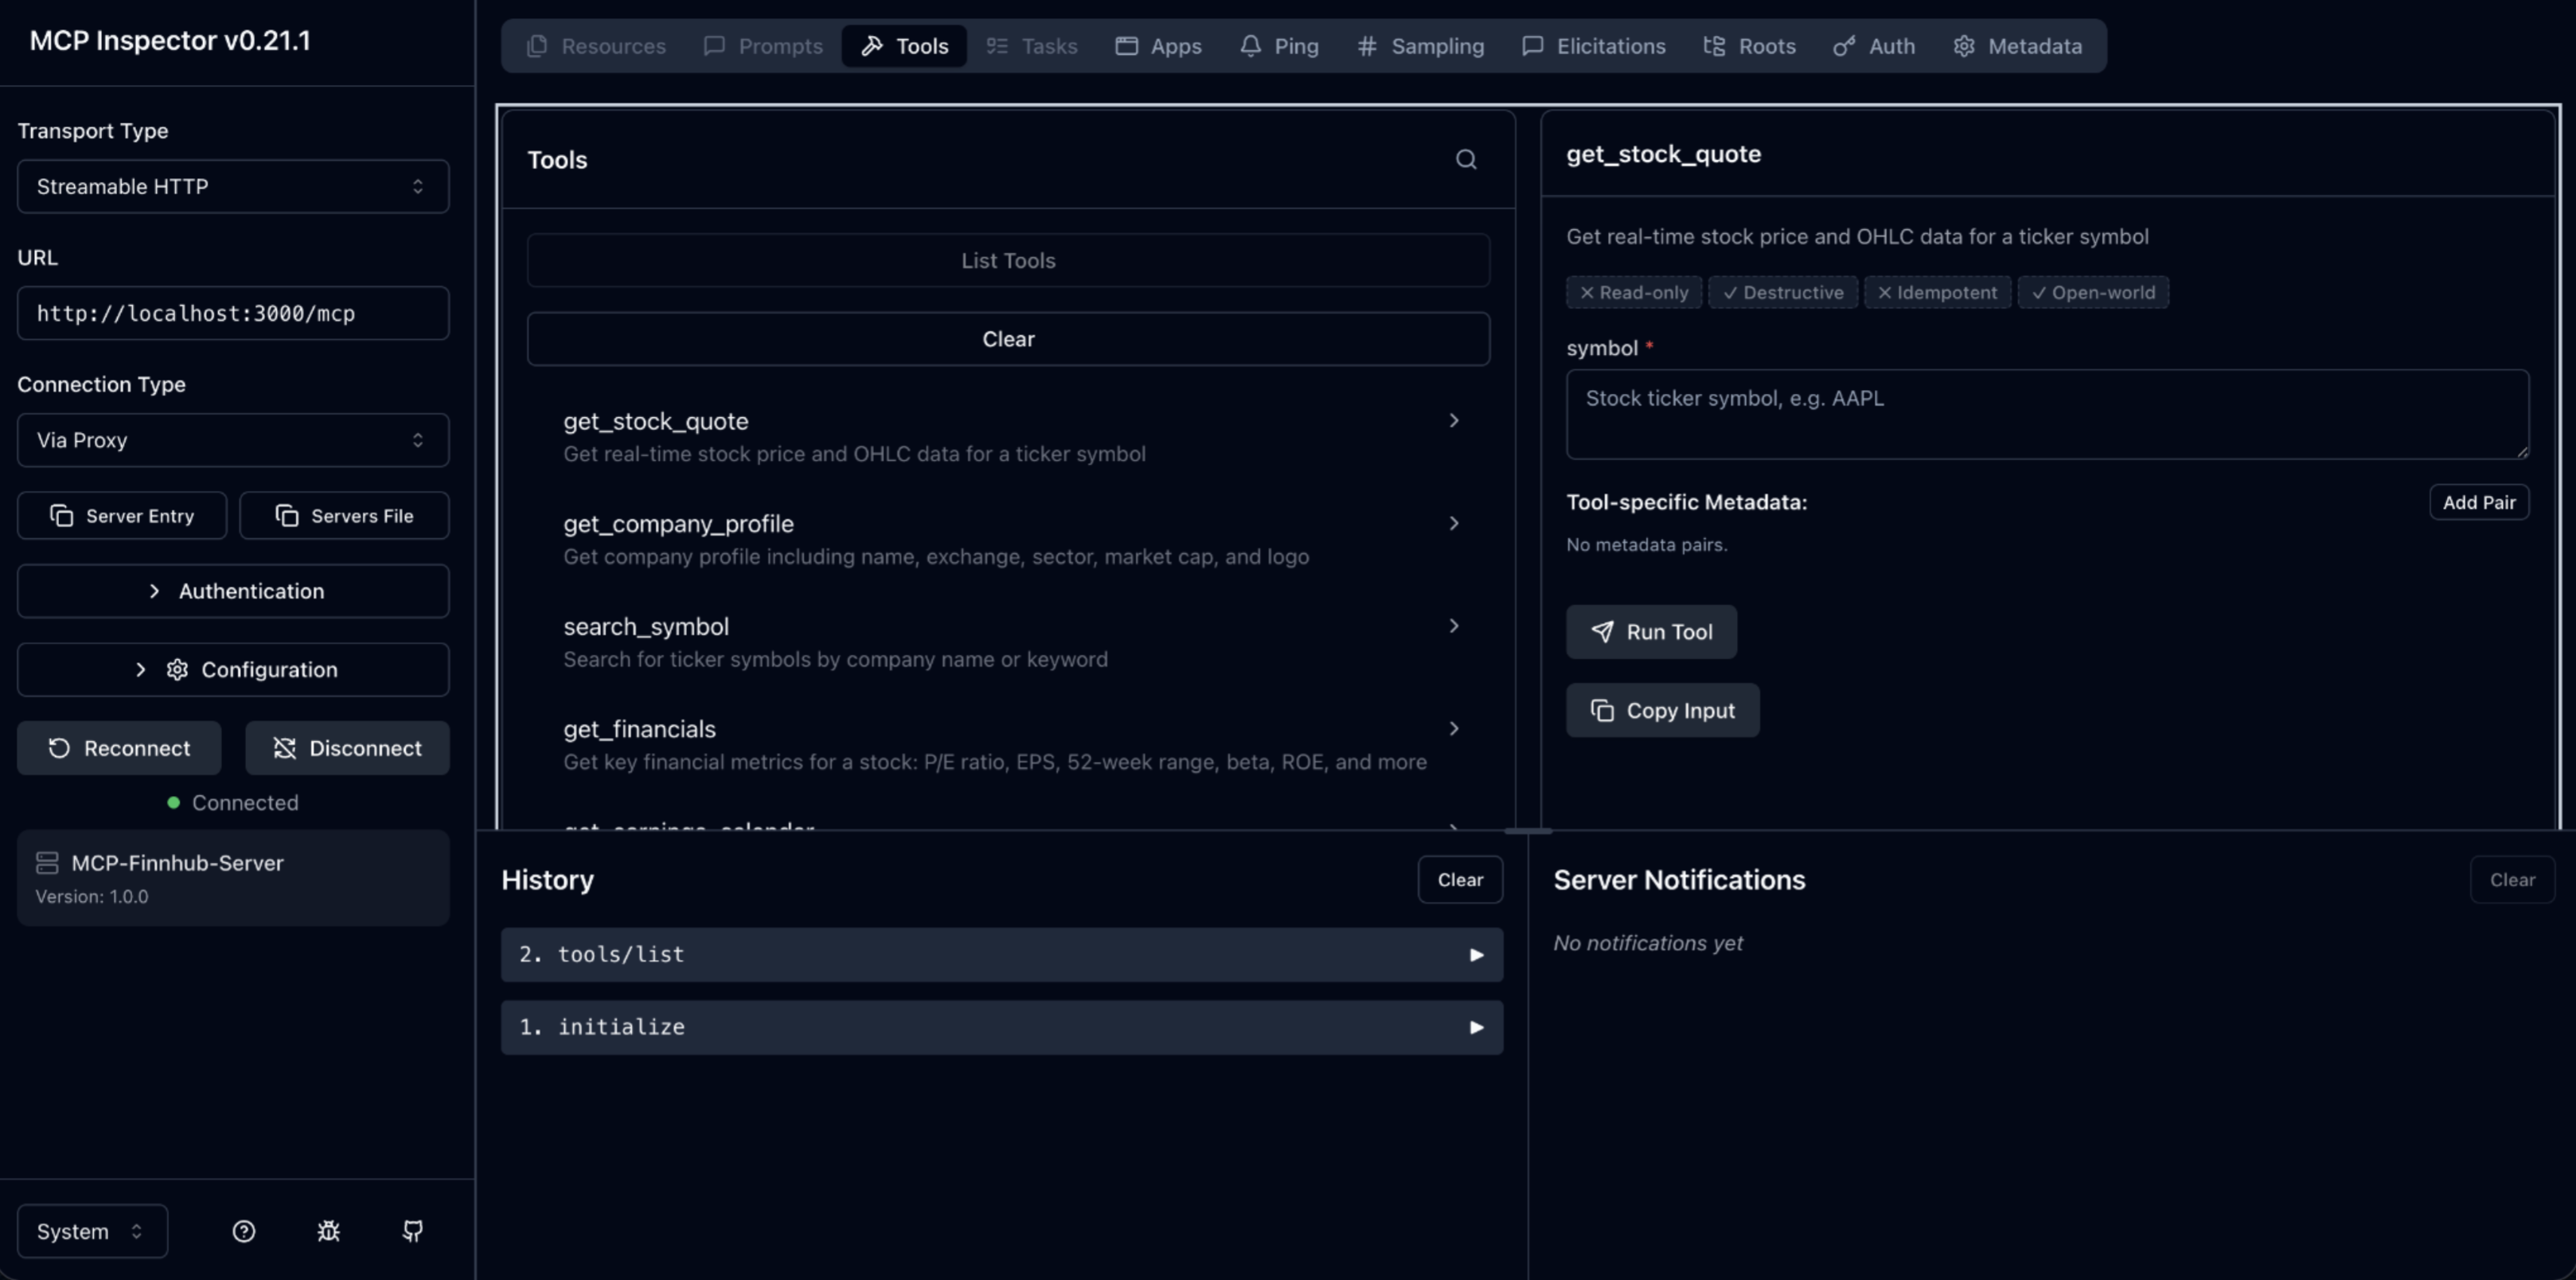Open the Apps tab

click(1159, 46)
